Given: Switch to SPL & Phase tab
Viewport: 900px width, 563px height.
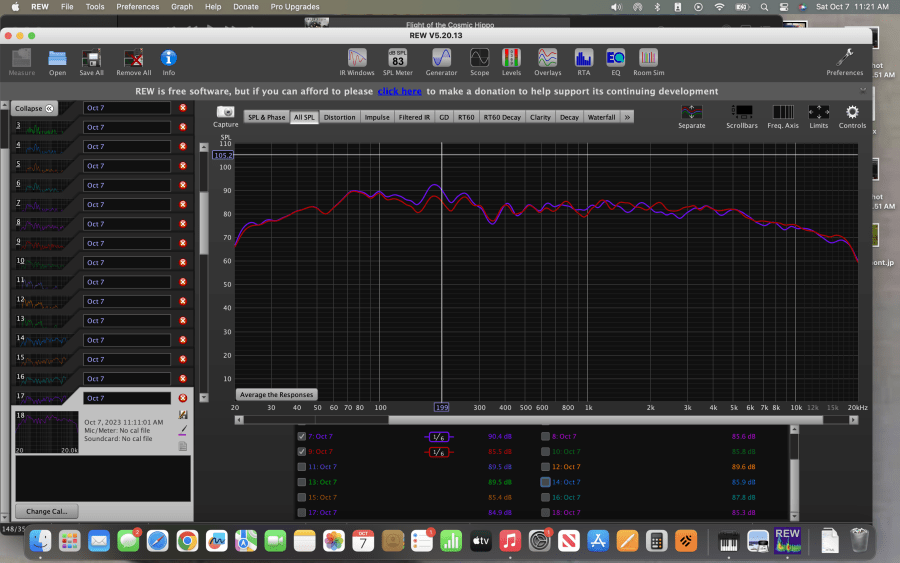Looking at the screenshot, I should (266, 117).
